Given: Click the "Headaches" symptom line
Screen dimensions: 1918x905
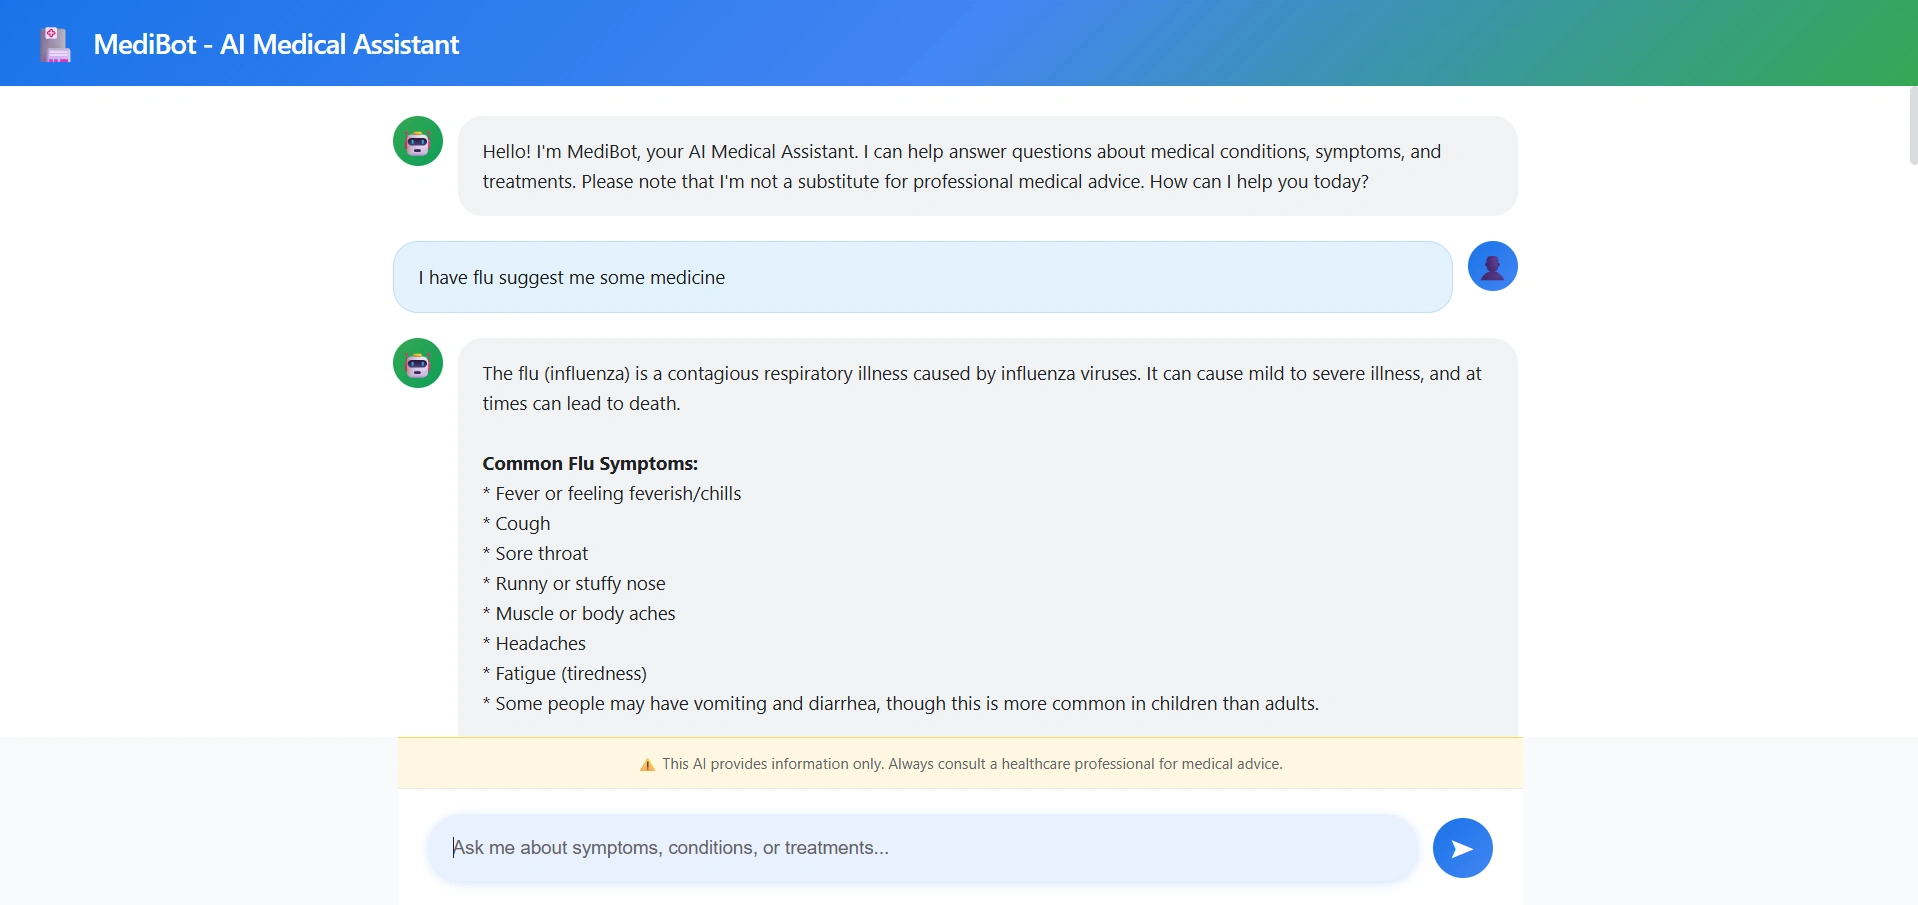Looking at the screenshot, I should (x=540, y=644).
